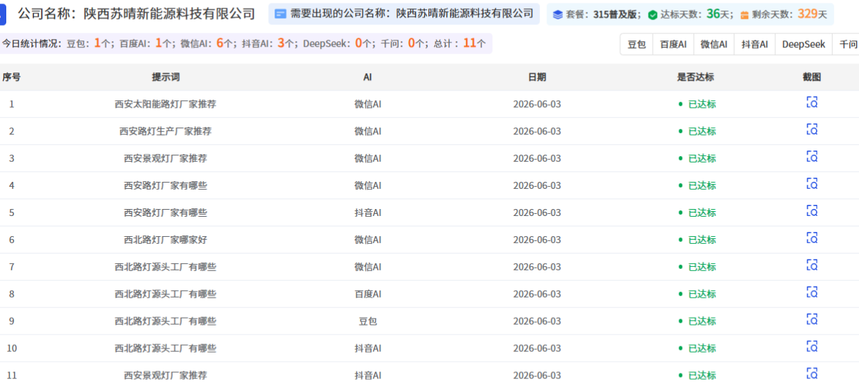Open screenshot icon in row 10

(x=812, y=347)
